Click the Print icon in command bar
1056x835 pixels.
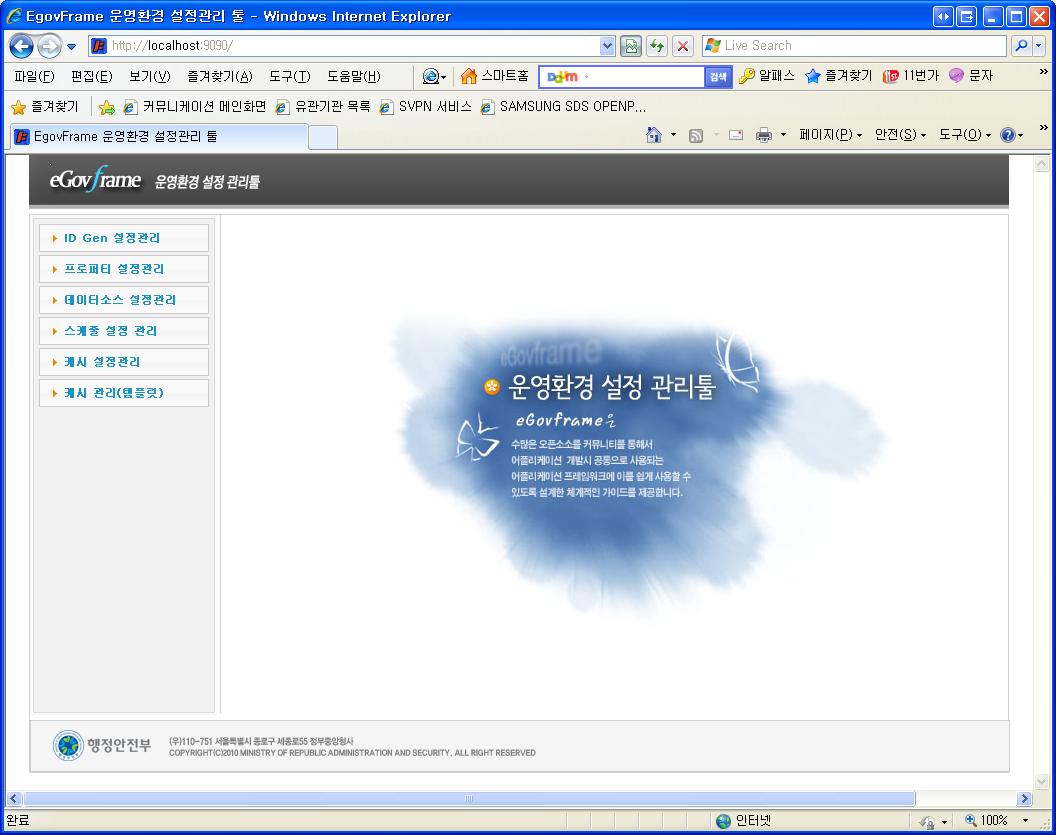click(764, 135)
